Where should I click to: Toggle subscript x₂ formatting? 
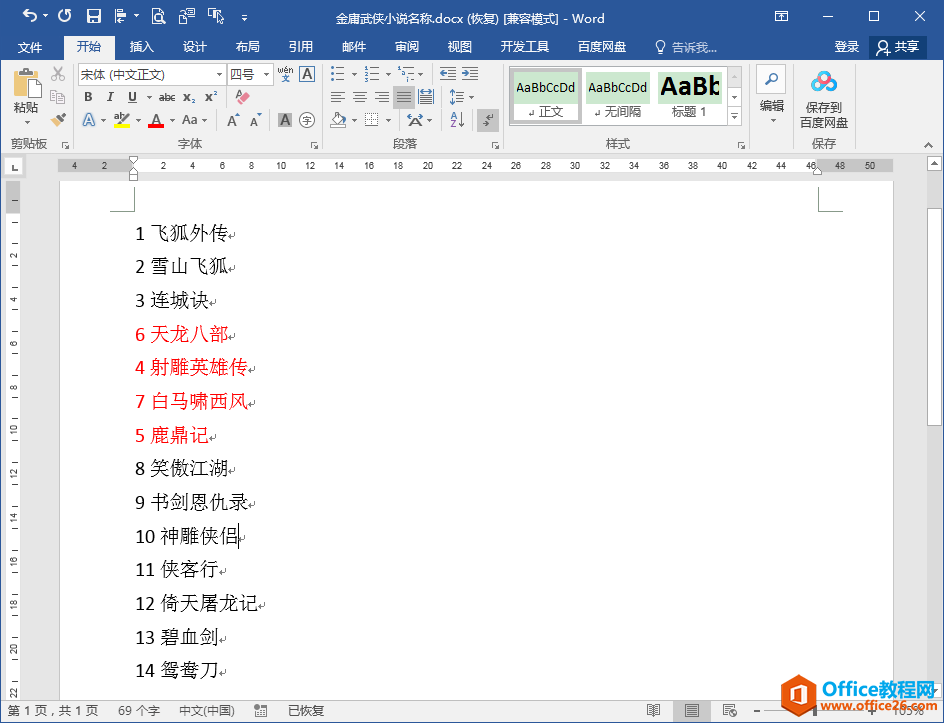pyautogui.click(x=189, y=97)
